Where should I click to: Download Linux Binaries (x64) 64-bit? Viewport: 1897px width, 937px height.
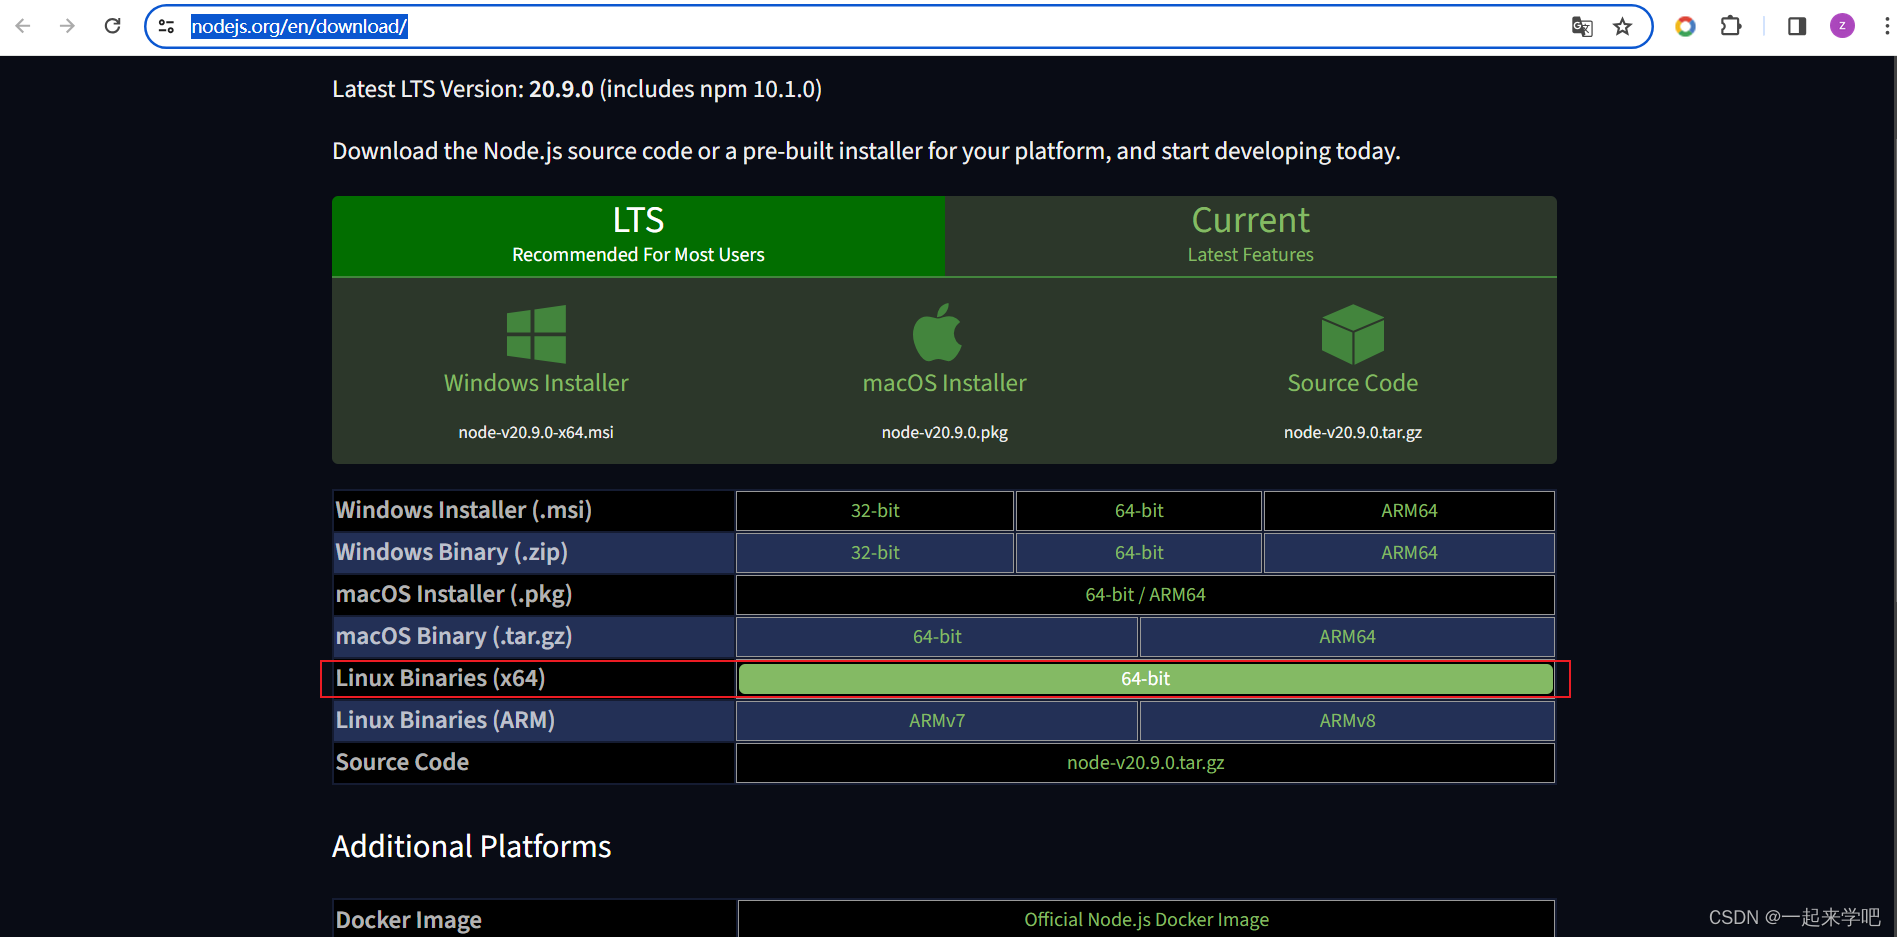1146,679
